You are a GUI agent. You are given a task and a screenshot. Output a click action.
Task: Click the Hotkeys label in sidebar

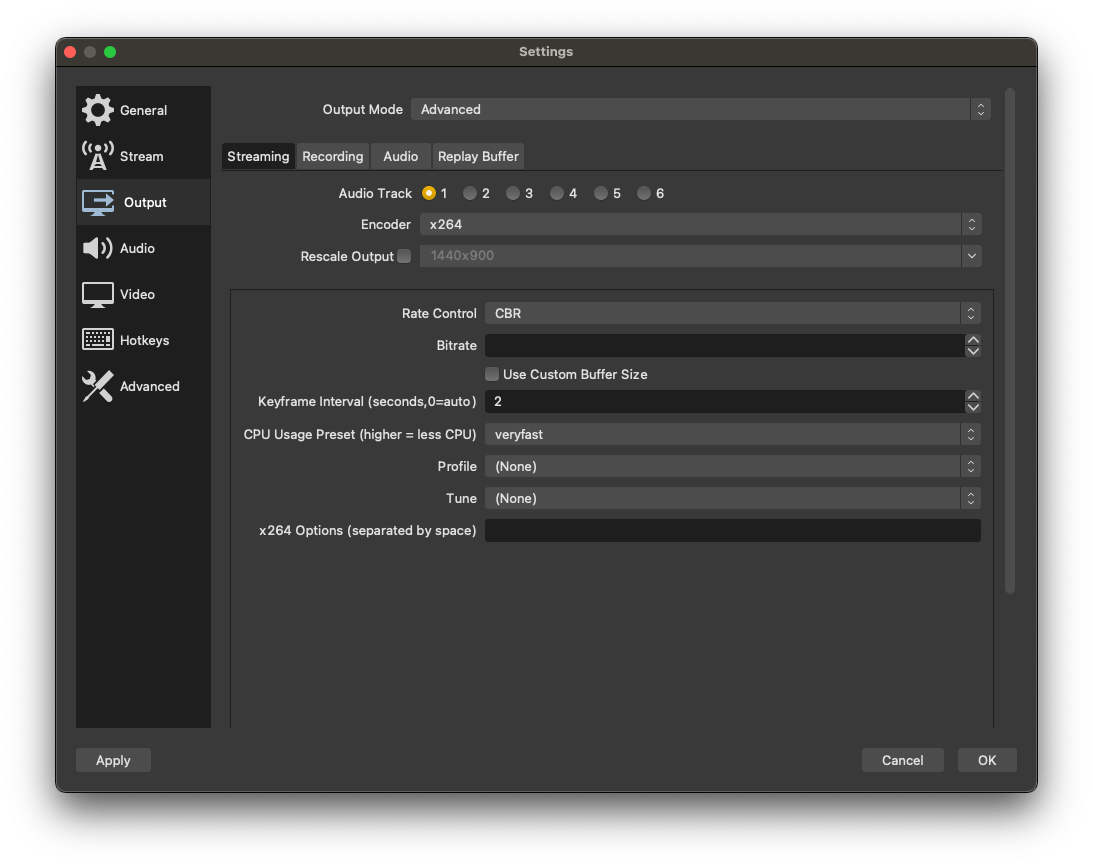click(x=144, y=340)
